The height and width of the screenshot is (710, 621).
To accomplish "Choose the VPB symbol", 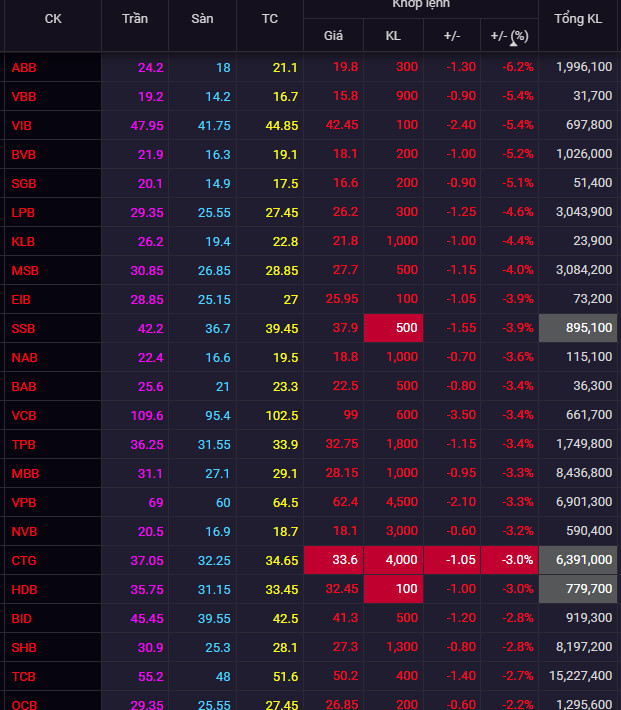I will pos(24,503).
